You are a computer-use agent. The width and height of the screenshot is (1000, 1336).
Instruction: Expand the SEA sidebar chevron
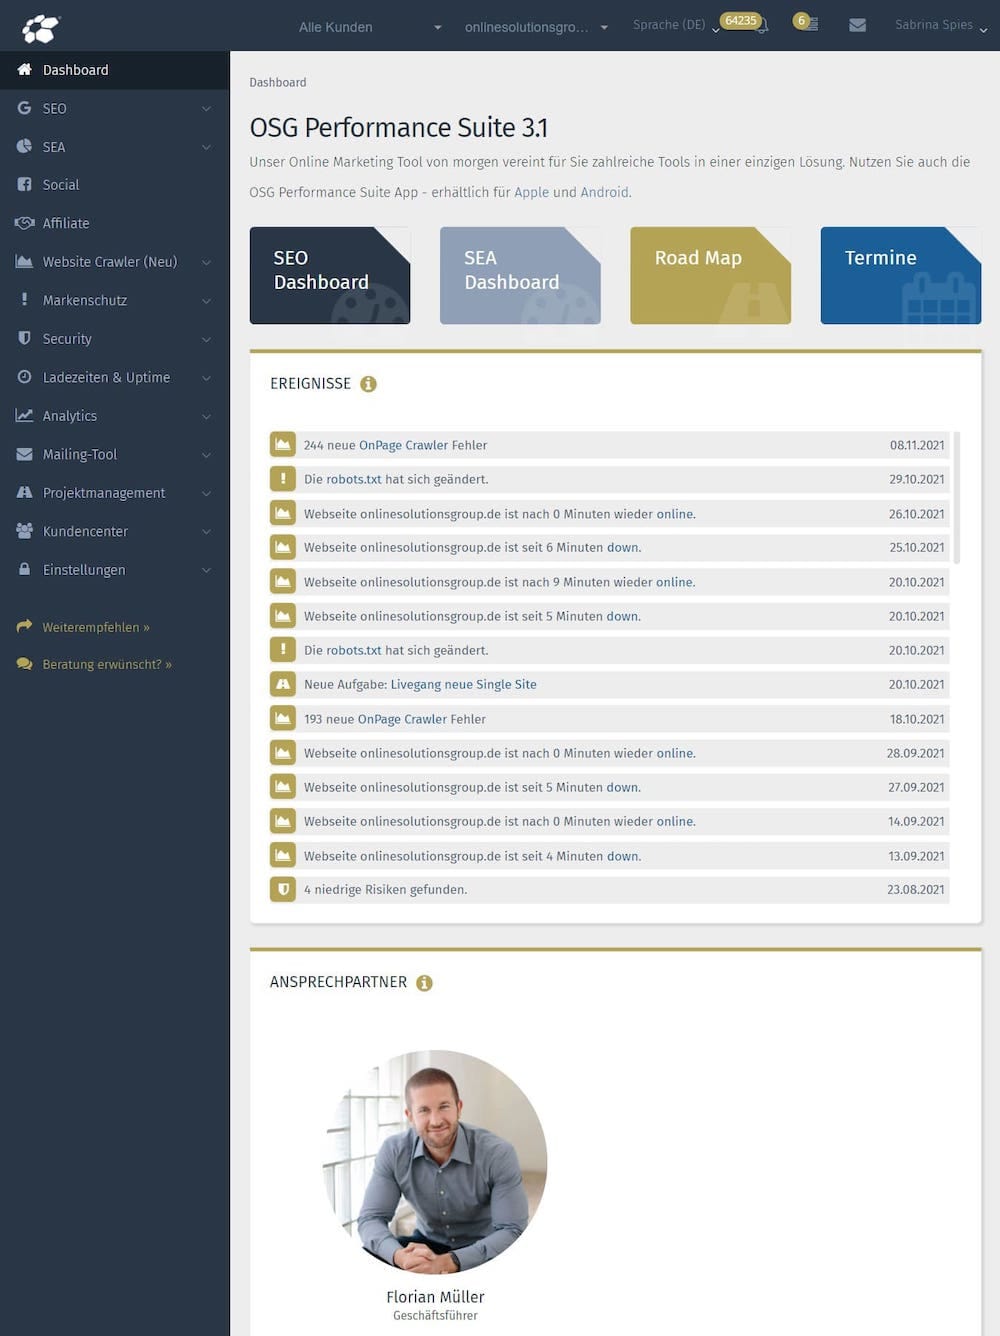(x=206, y=147)
